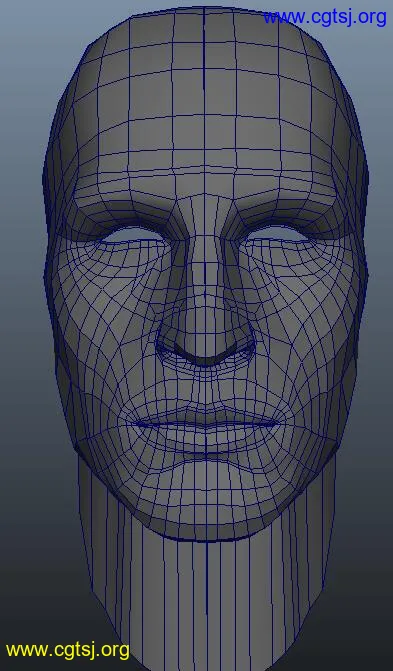Screen dimensions: 393x671
Task: Pick the right eye socket opening
Action: [x=278, y=234]
